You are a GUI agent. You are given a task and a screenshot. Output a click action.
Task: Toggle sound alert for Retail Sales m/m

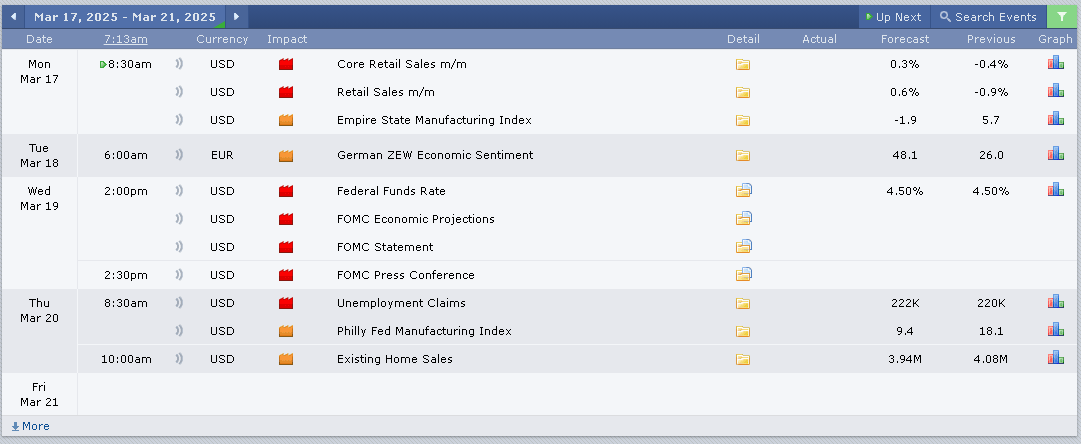180,92
